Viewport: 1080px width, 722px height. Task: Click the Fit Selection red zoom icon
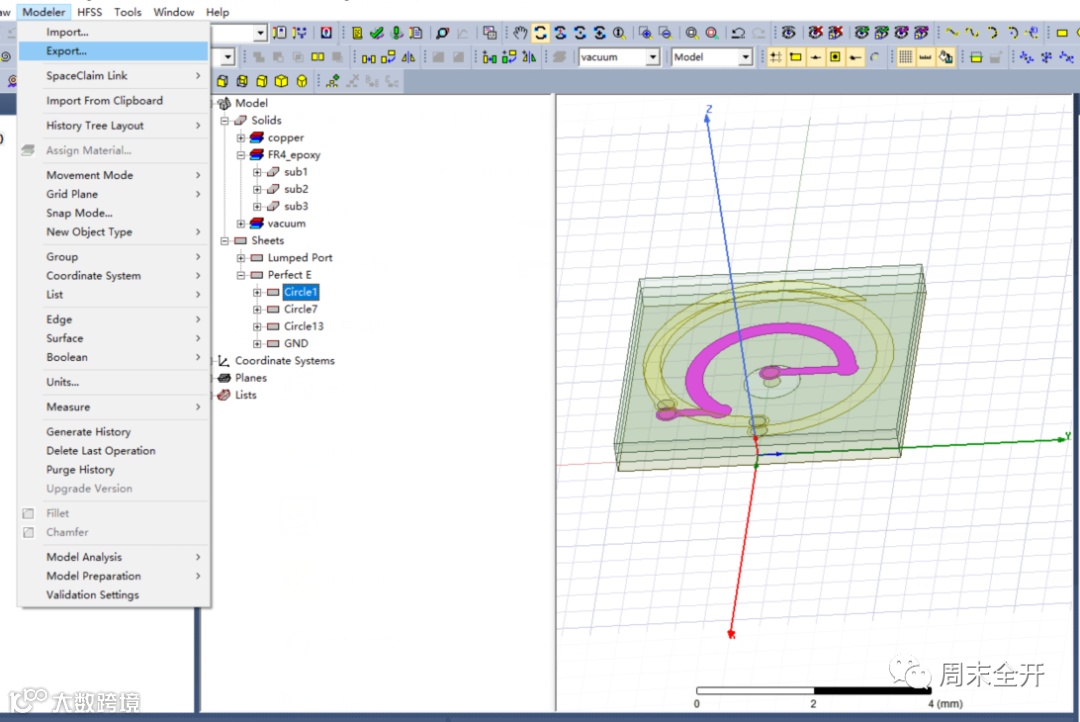tap(712, 32)
